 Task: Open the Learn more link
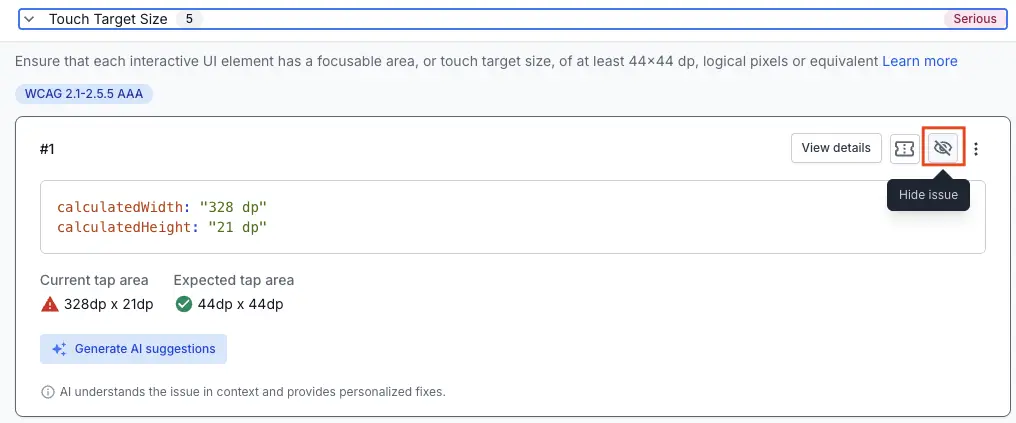pos(919,61)
